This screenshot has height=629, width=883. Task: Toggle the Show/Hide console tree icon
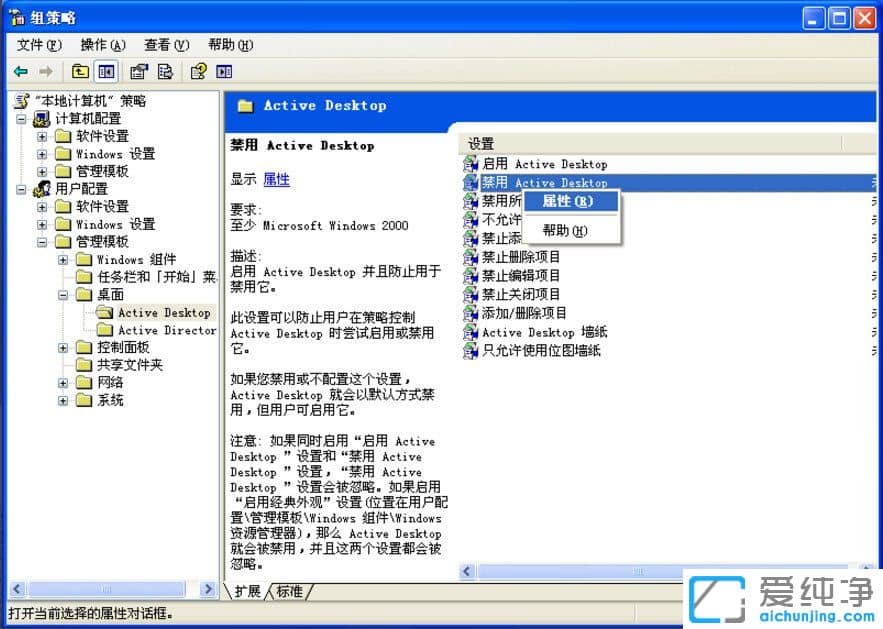[107, 71]
